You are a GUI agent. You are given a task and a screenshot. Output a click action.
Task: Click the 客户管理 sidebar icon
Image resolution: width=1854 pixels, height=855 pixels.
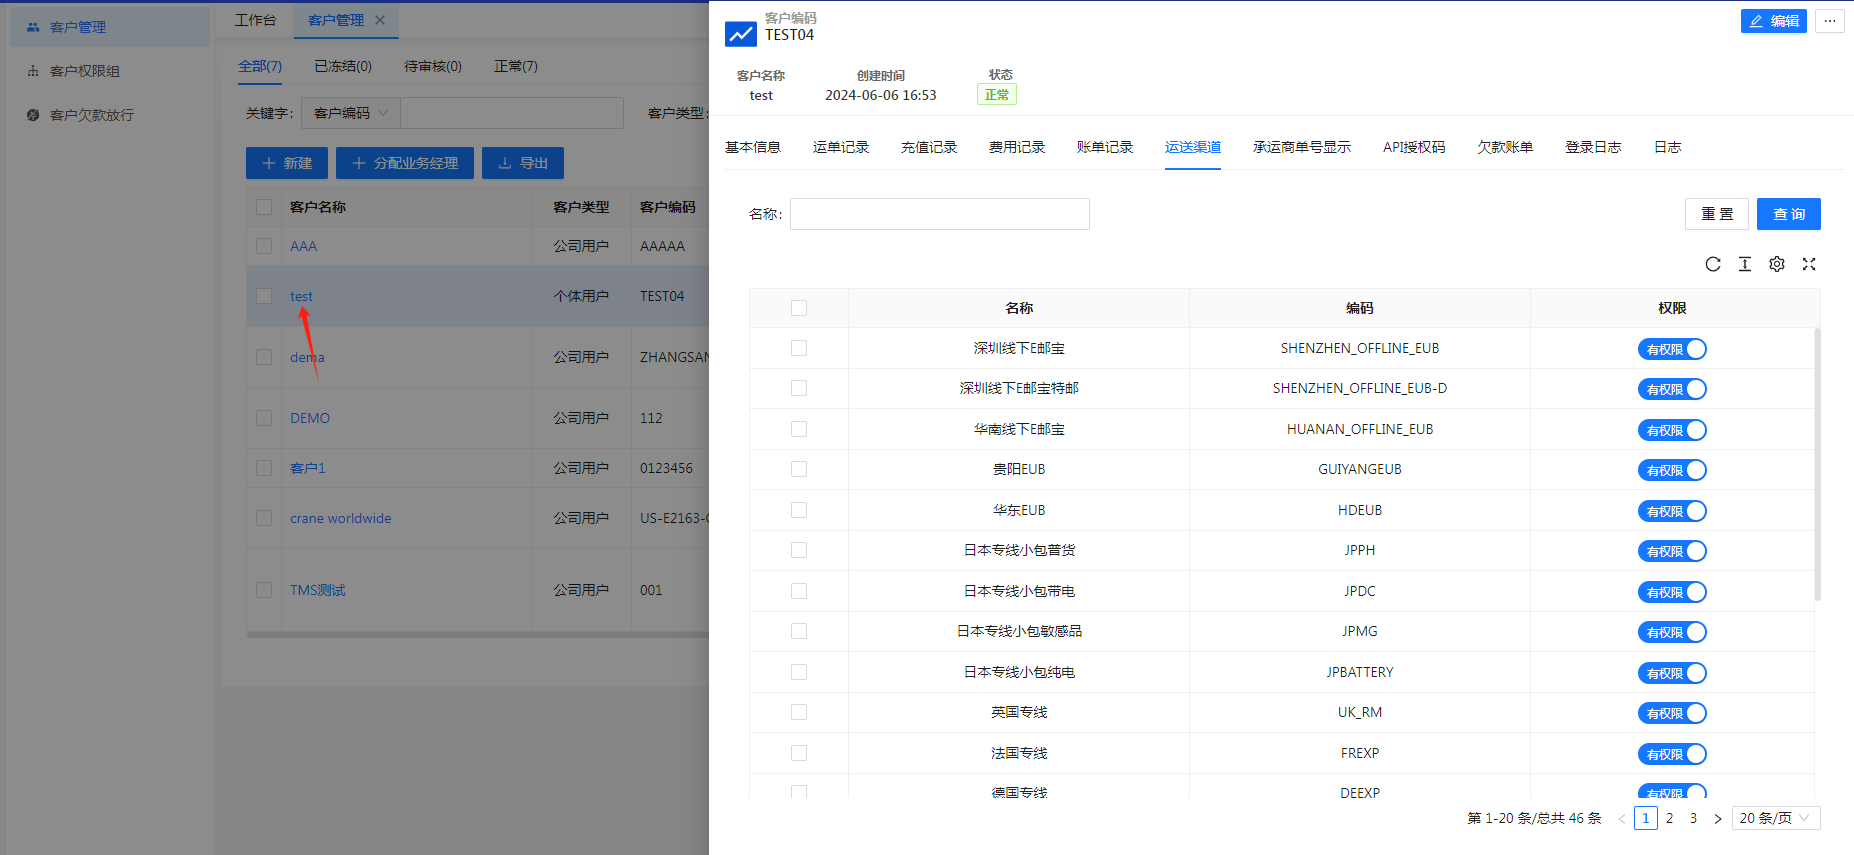tap(33, 27)
